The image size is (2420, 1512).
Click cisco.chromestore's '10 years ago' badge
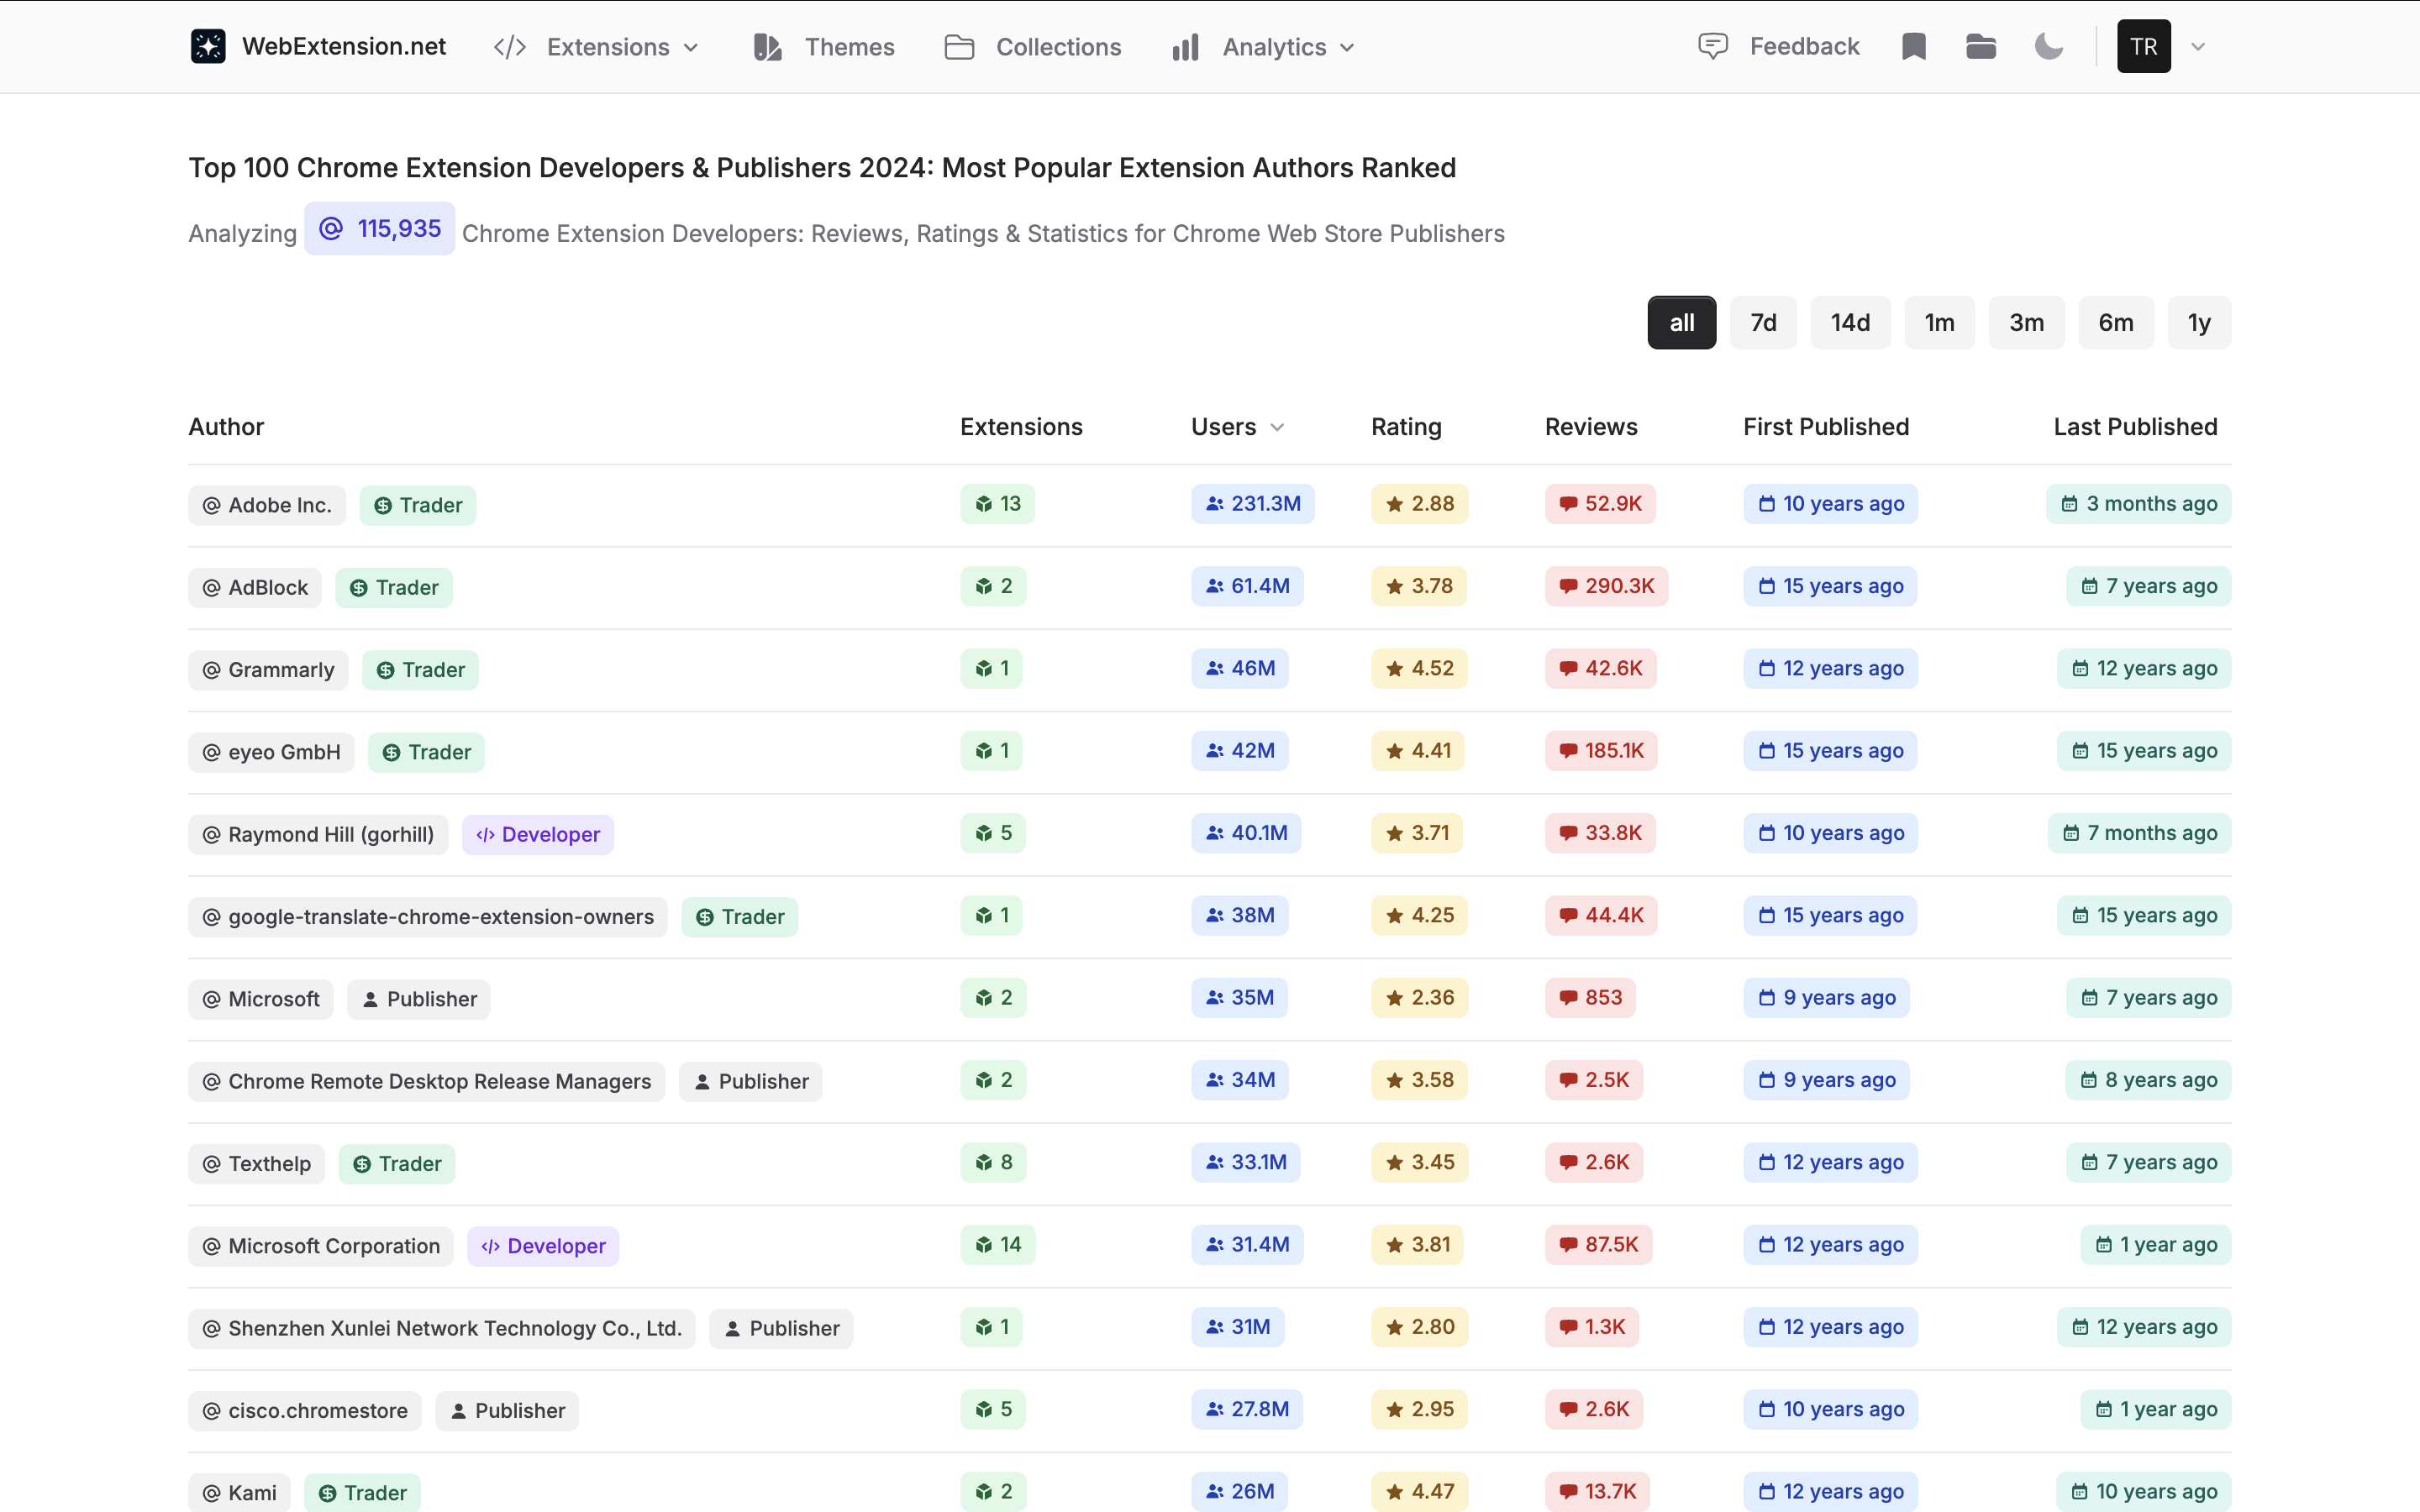[x=1831, y=1409]
